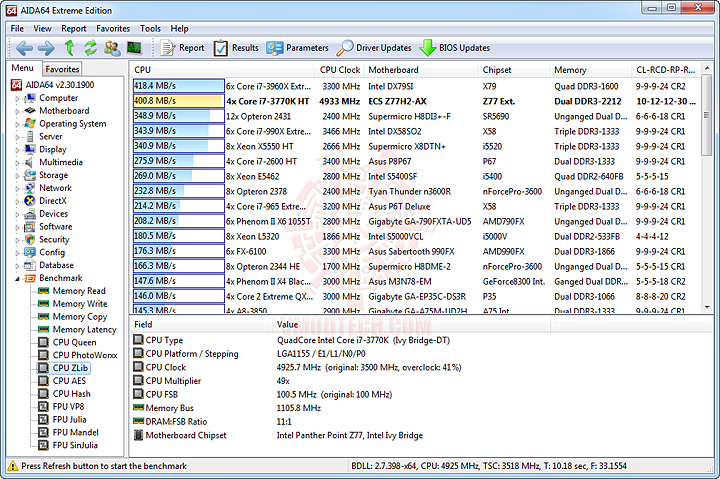This screenshot has width=720, height=479.
Task: Expand the Storage tree node arrow
Action: coord(17,175)
